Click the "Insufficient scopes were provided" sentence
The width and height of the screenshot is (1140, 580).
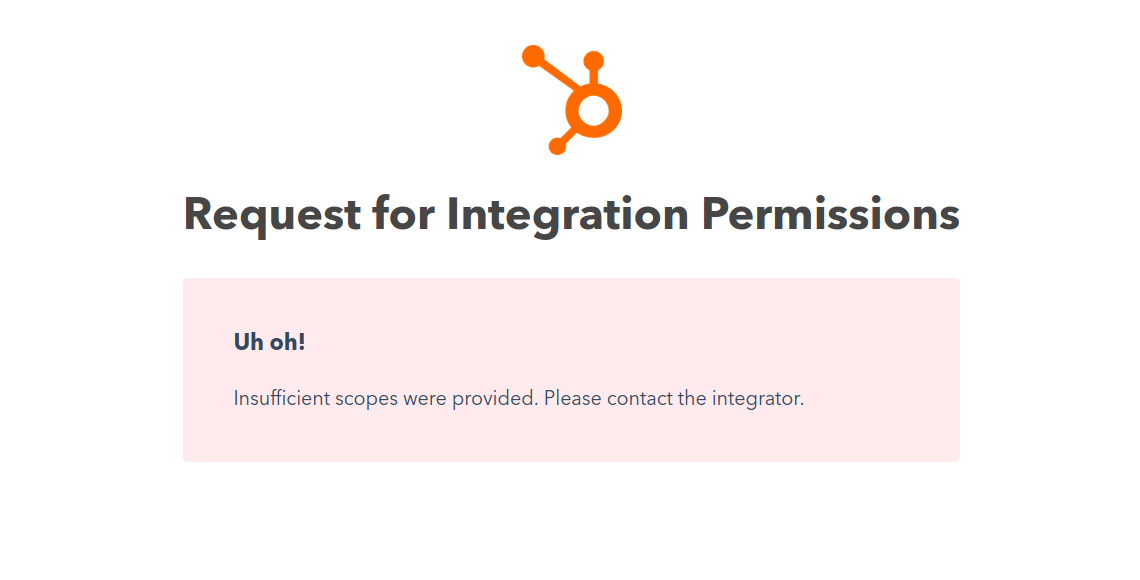[386, 398]
